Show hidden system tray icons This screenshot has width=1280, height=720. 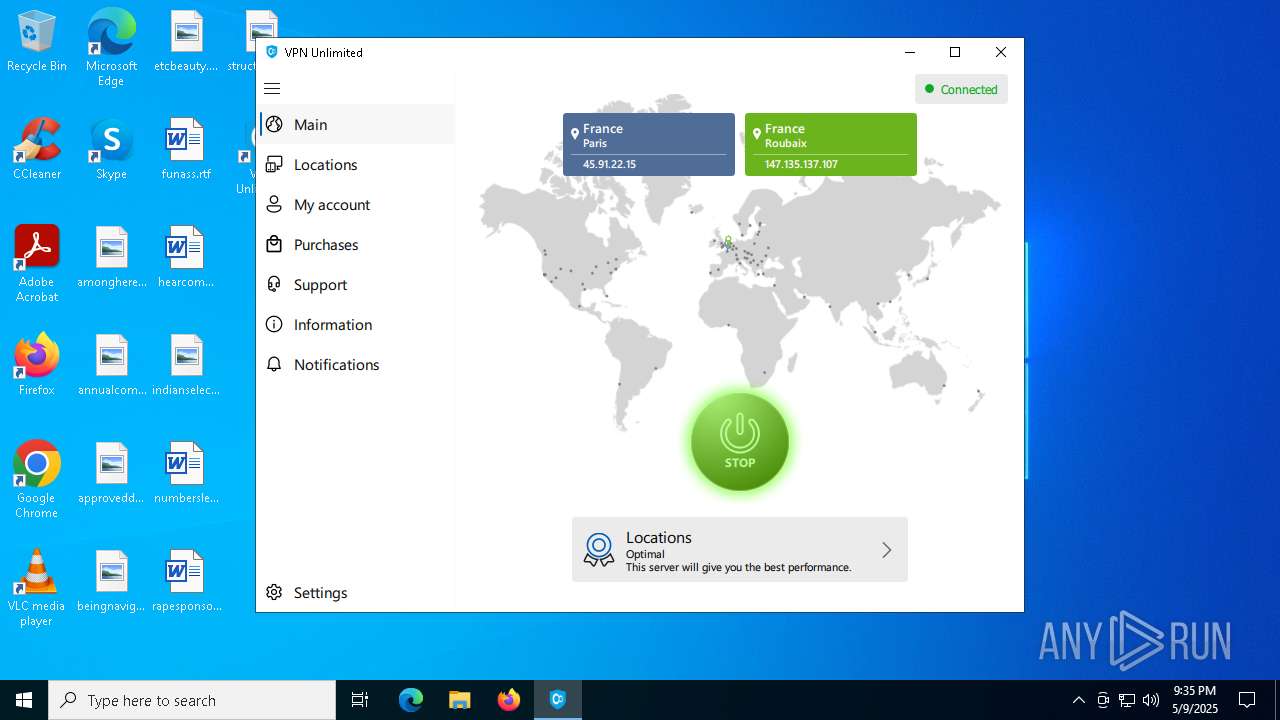pos(1078,700)
